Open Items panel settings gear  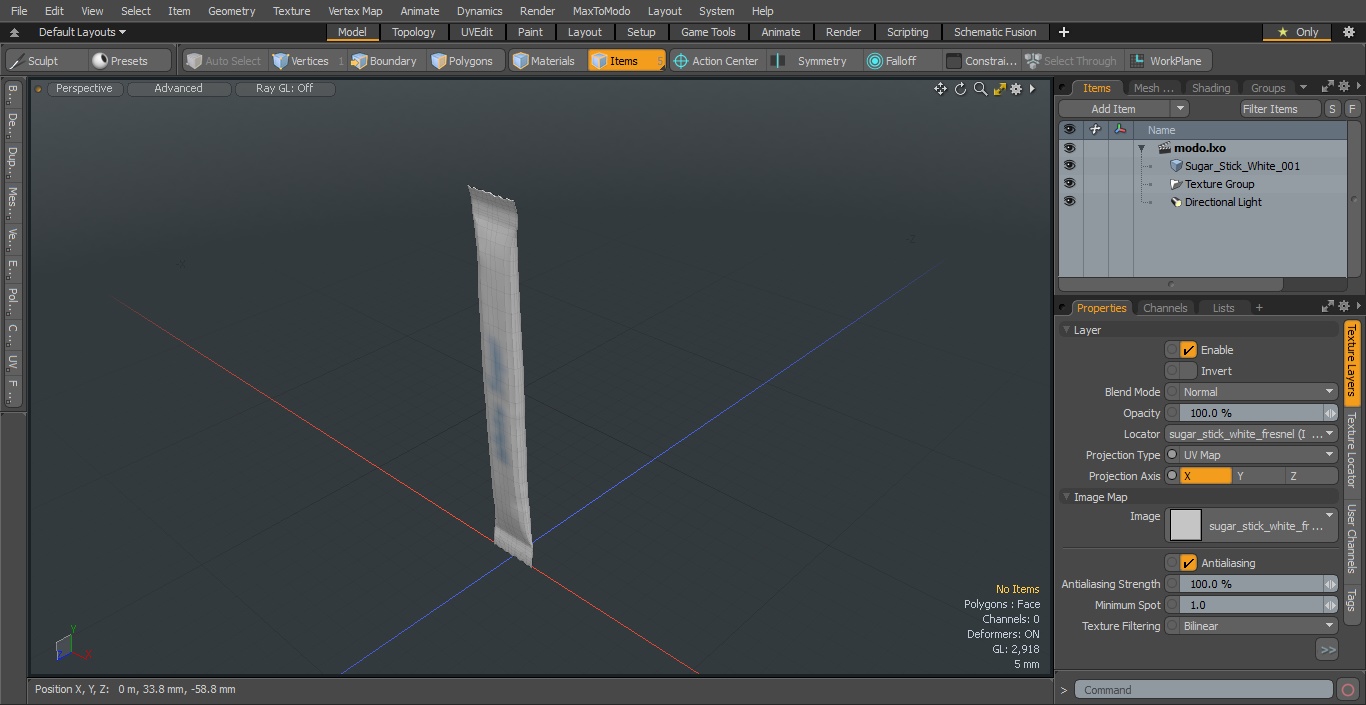[x=1344, y=87]
